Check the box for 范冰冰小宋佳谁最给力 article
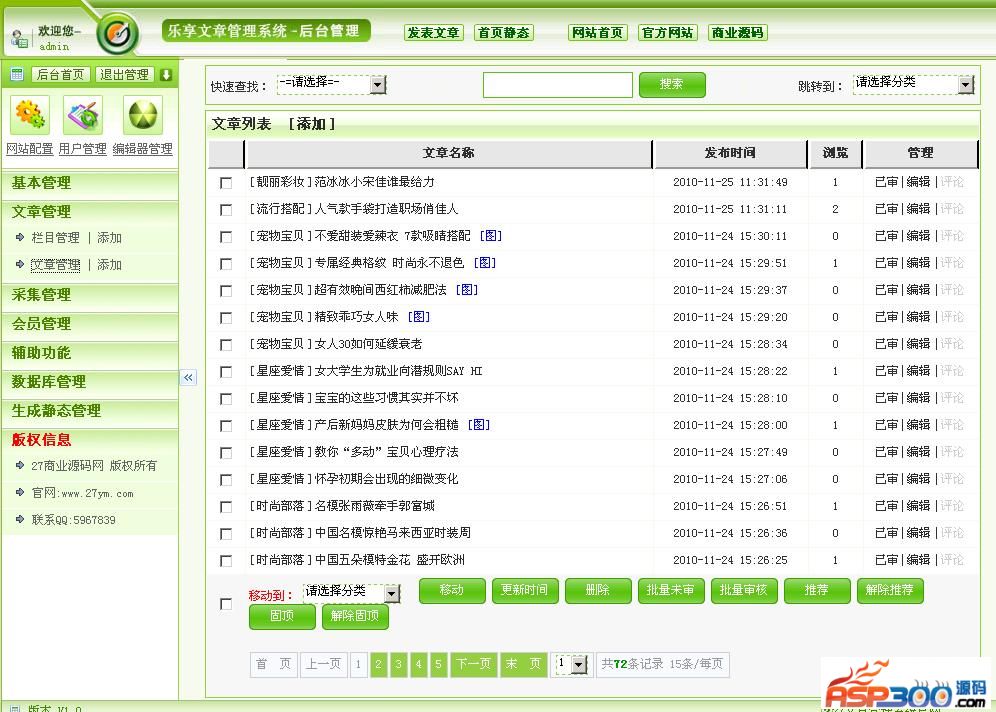The image size is (996, 712). 226,183
